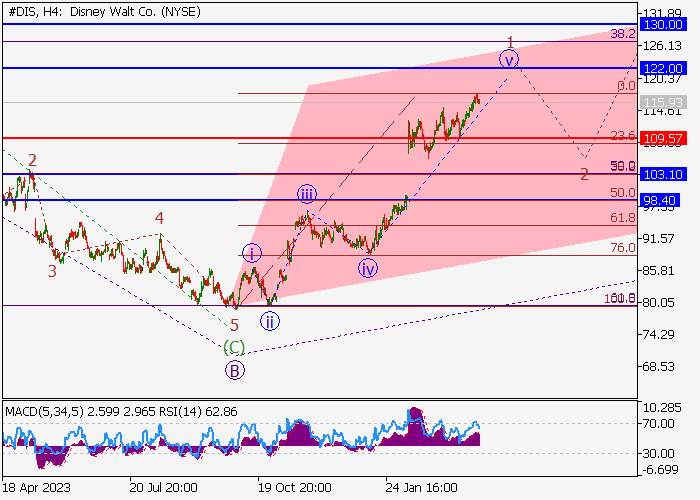Click the 'MACD(5,34,5) 2.599 2.965' indicator text
Screen dimensions: 700x500
click(80, 411)
